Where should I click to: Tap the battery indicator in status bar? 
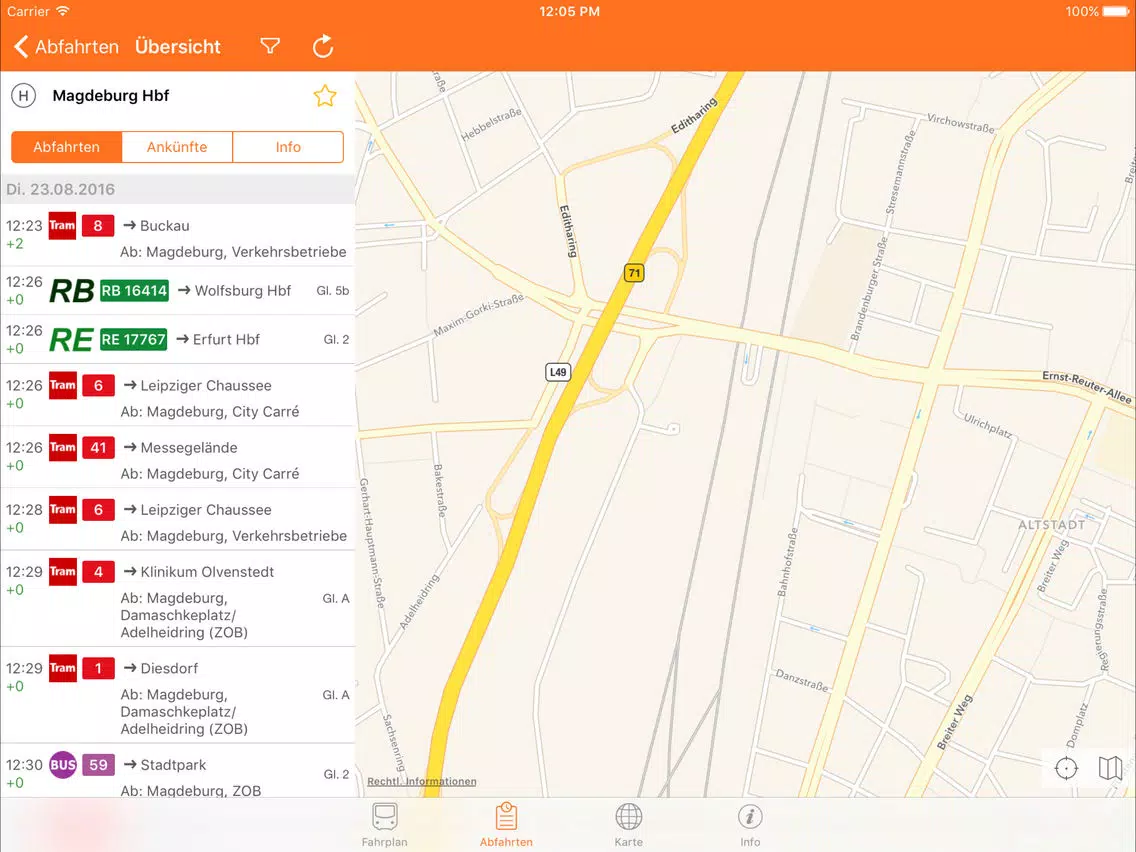click(1116, 12)
